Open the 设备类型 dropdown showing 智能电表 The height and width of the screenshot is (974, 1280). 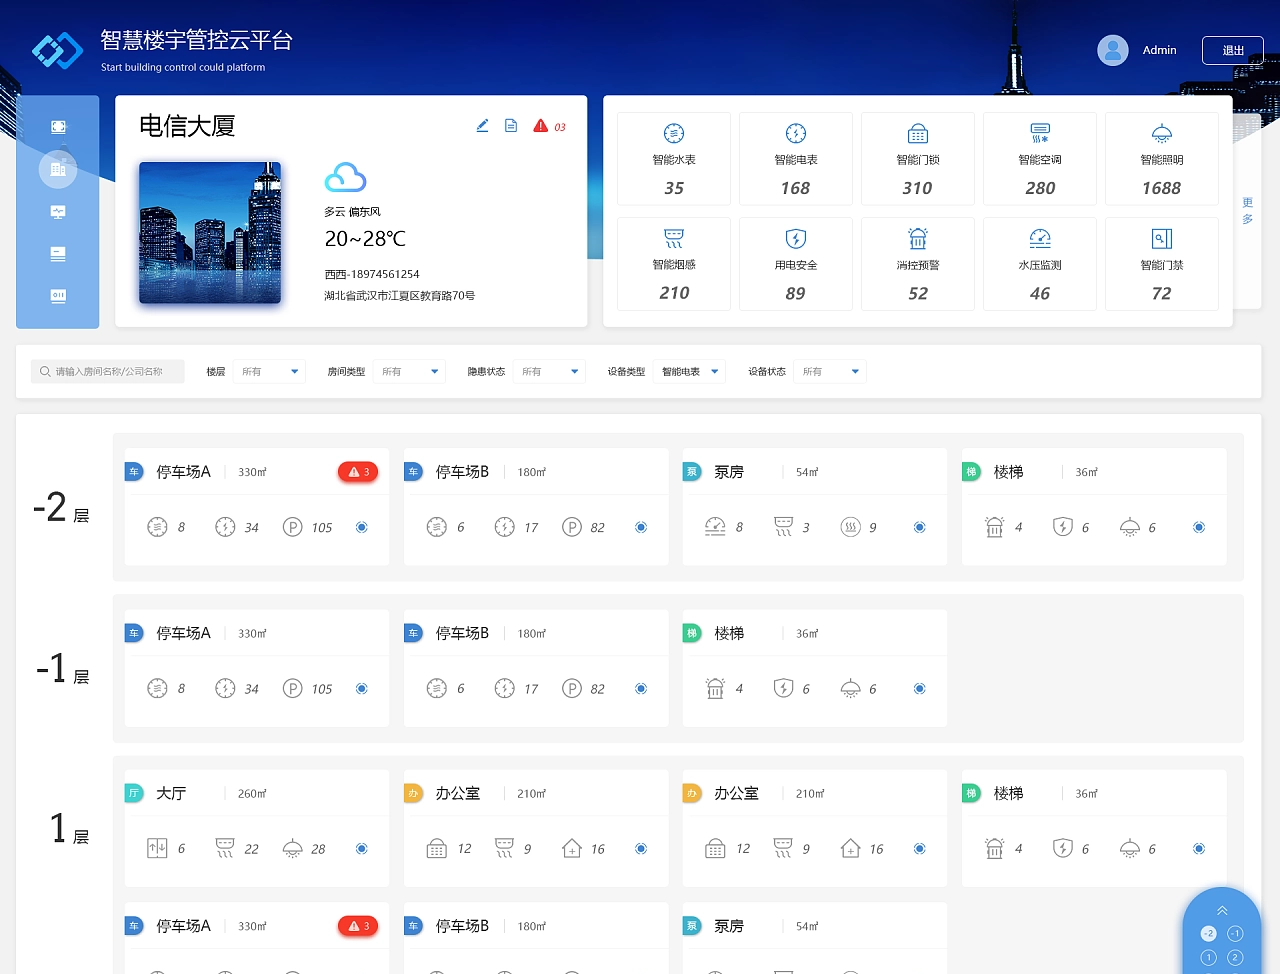(x=690, y=372)
